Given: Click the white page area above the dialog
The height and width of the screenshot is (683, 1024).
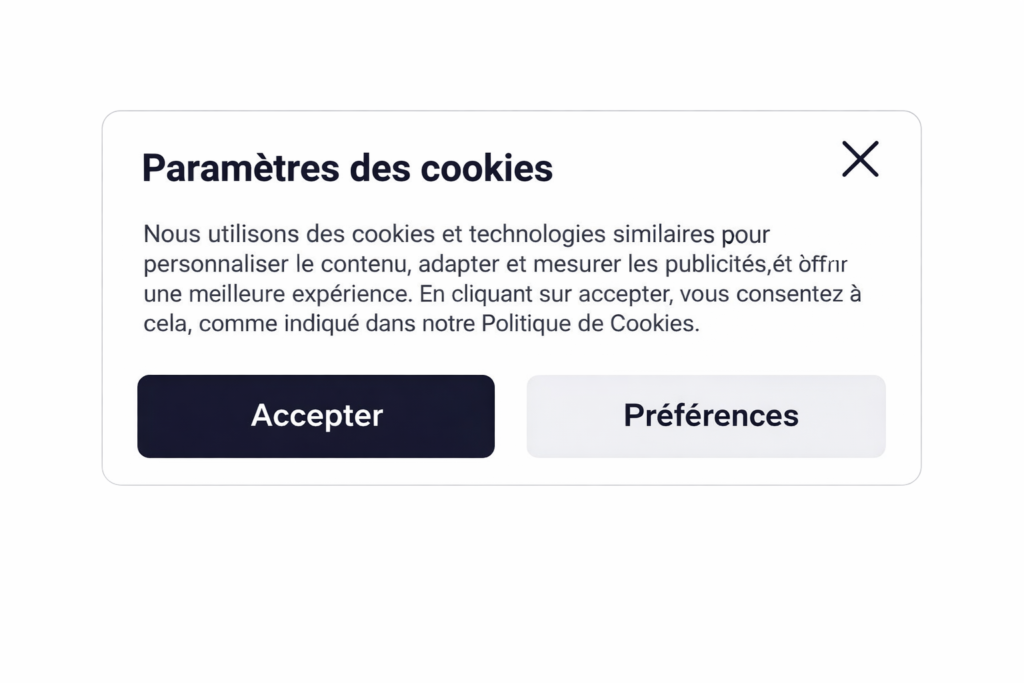Looking at the screenshot, I should click(512, 55).
